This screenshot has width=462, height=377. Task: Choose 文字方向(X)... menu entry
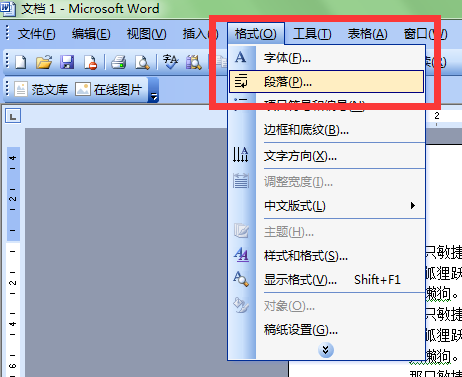327,156
